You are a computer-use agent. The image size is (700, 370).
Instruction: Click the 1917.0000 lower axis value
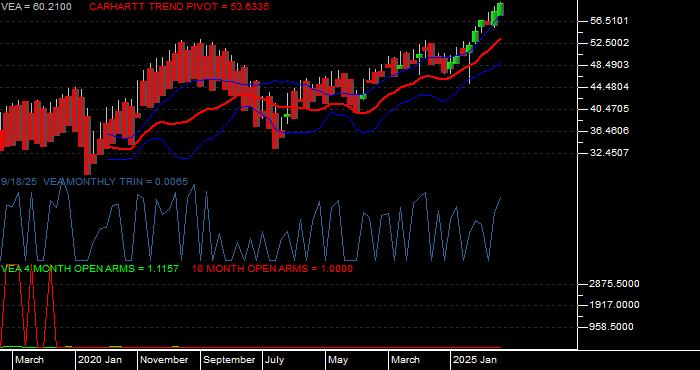click(614, 305)
